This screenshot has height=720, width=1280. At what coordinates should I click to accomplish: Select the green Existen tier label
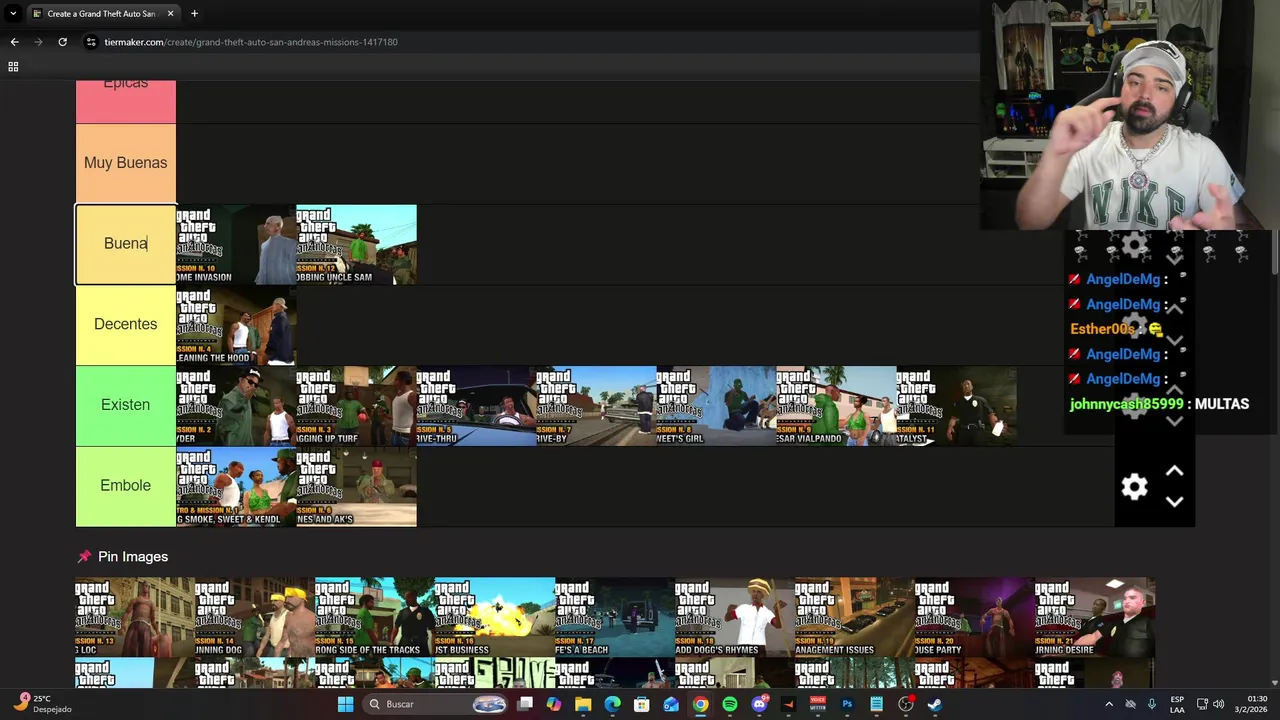click(126, 405)
